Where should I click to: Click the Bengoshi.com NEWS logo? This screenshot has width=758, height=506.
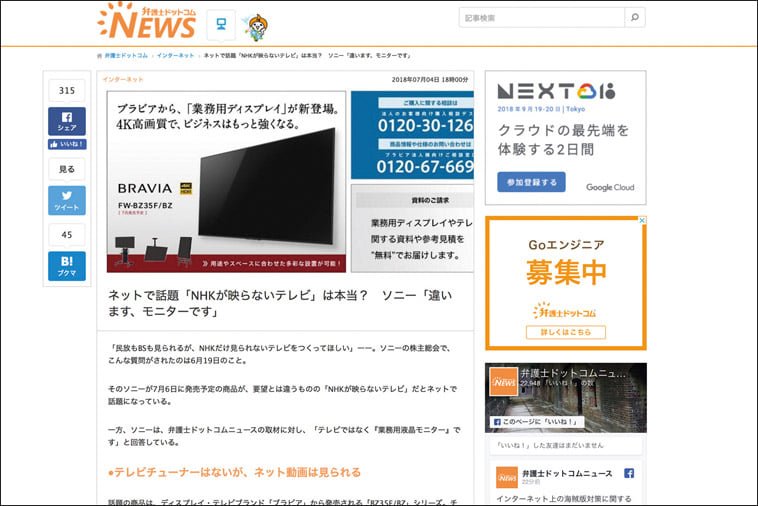[147, 20]
